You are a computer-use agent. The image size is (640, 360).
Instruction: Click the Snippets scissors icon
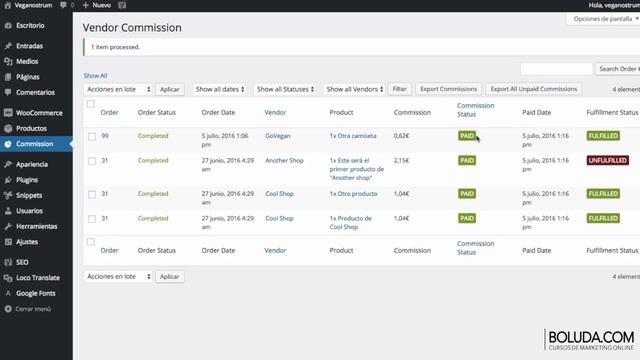pyautogui.click(x=8, y=195)
